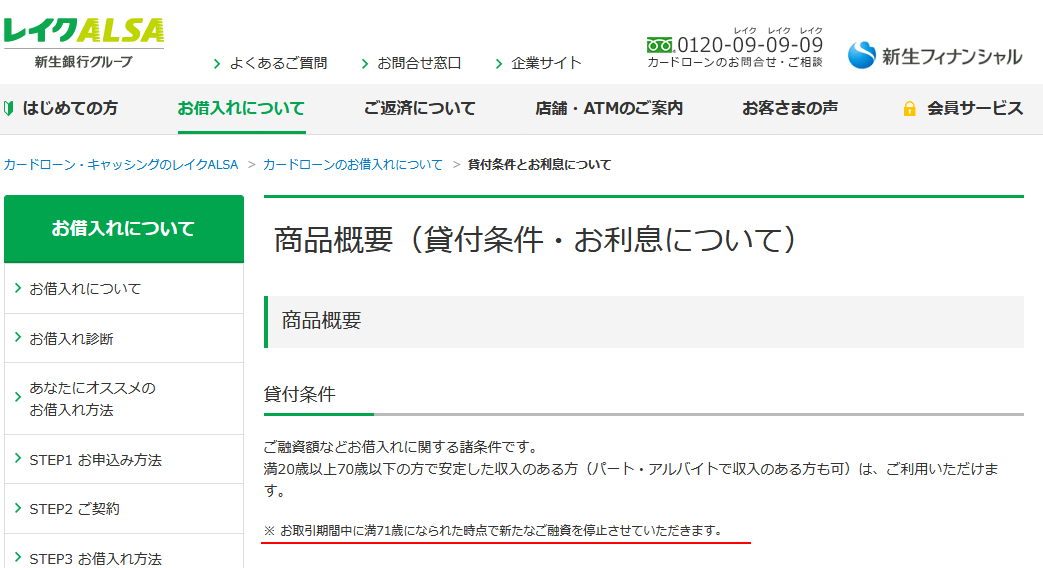Click phone number 0120-09-09-09

(750, 45)
